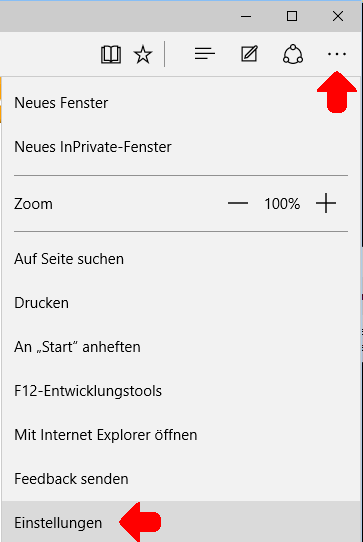
Task: Maximize the browser window
Action: point(292,16)
